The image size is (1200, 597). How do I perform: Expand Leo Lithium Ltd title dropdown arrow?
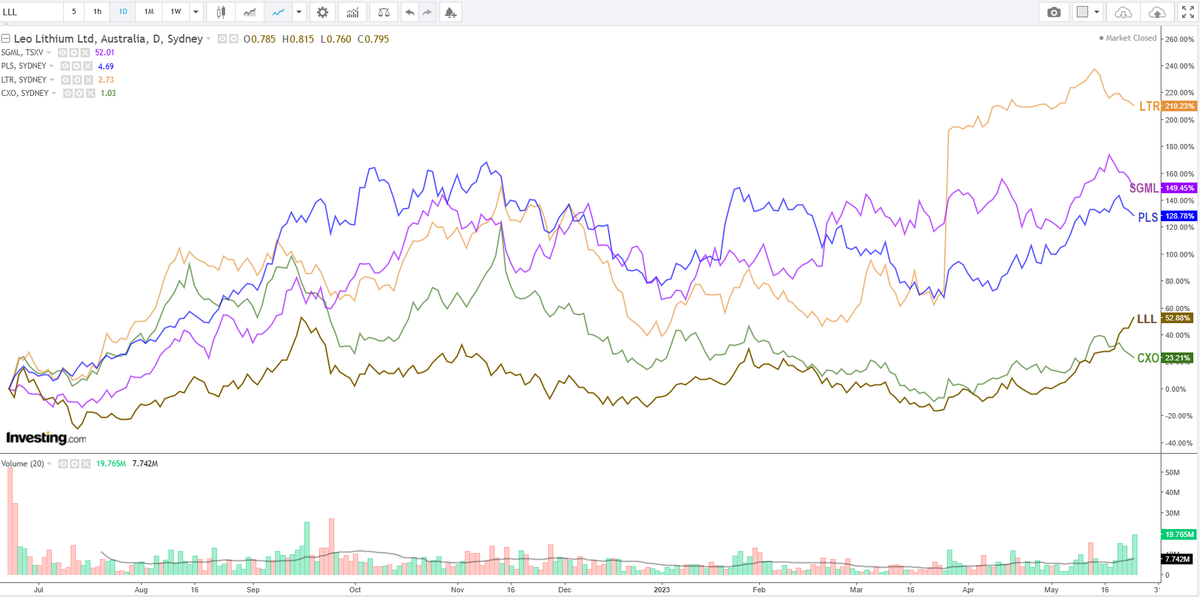pos(208,39)
